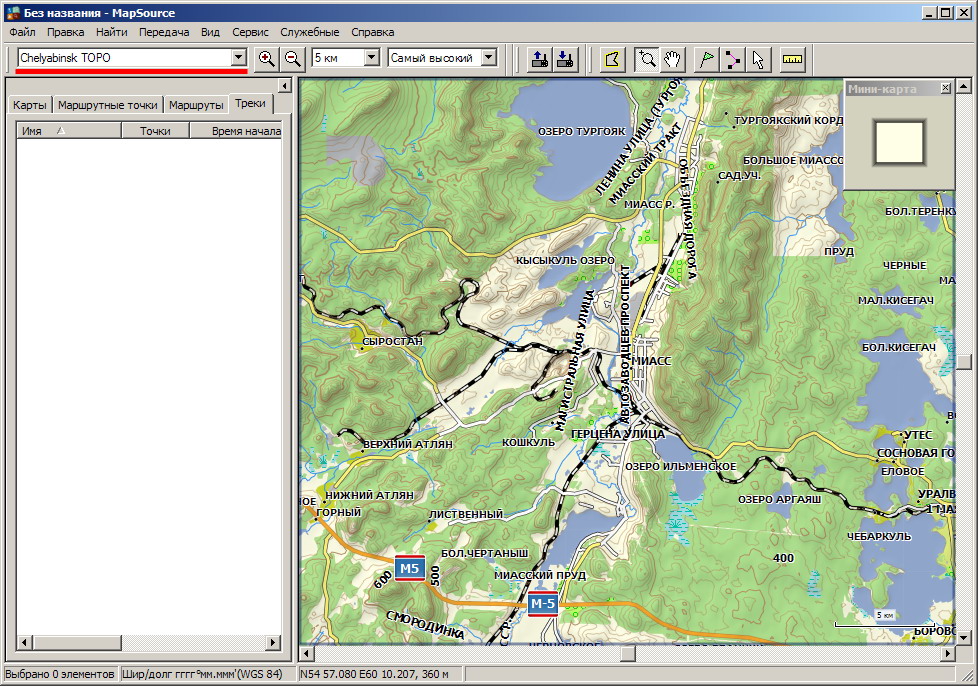Click the Zoom In magnifier button
The image size is (978, 686).
click(x=266, y=59)
